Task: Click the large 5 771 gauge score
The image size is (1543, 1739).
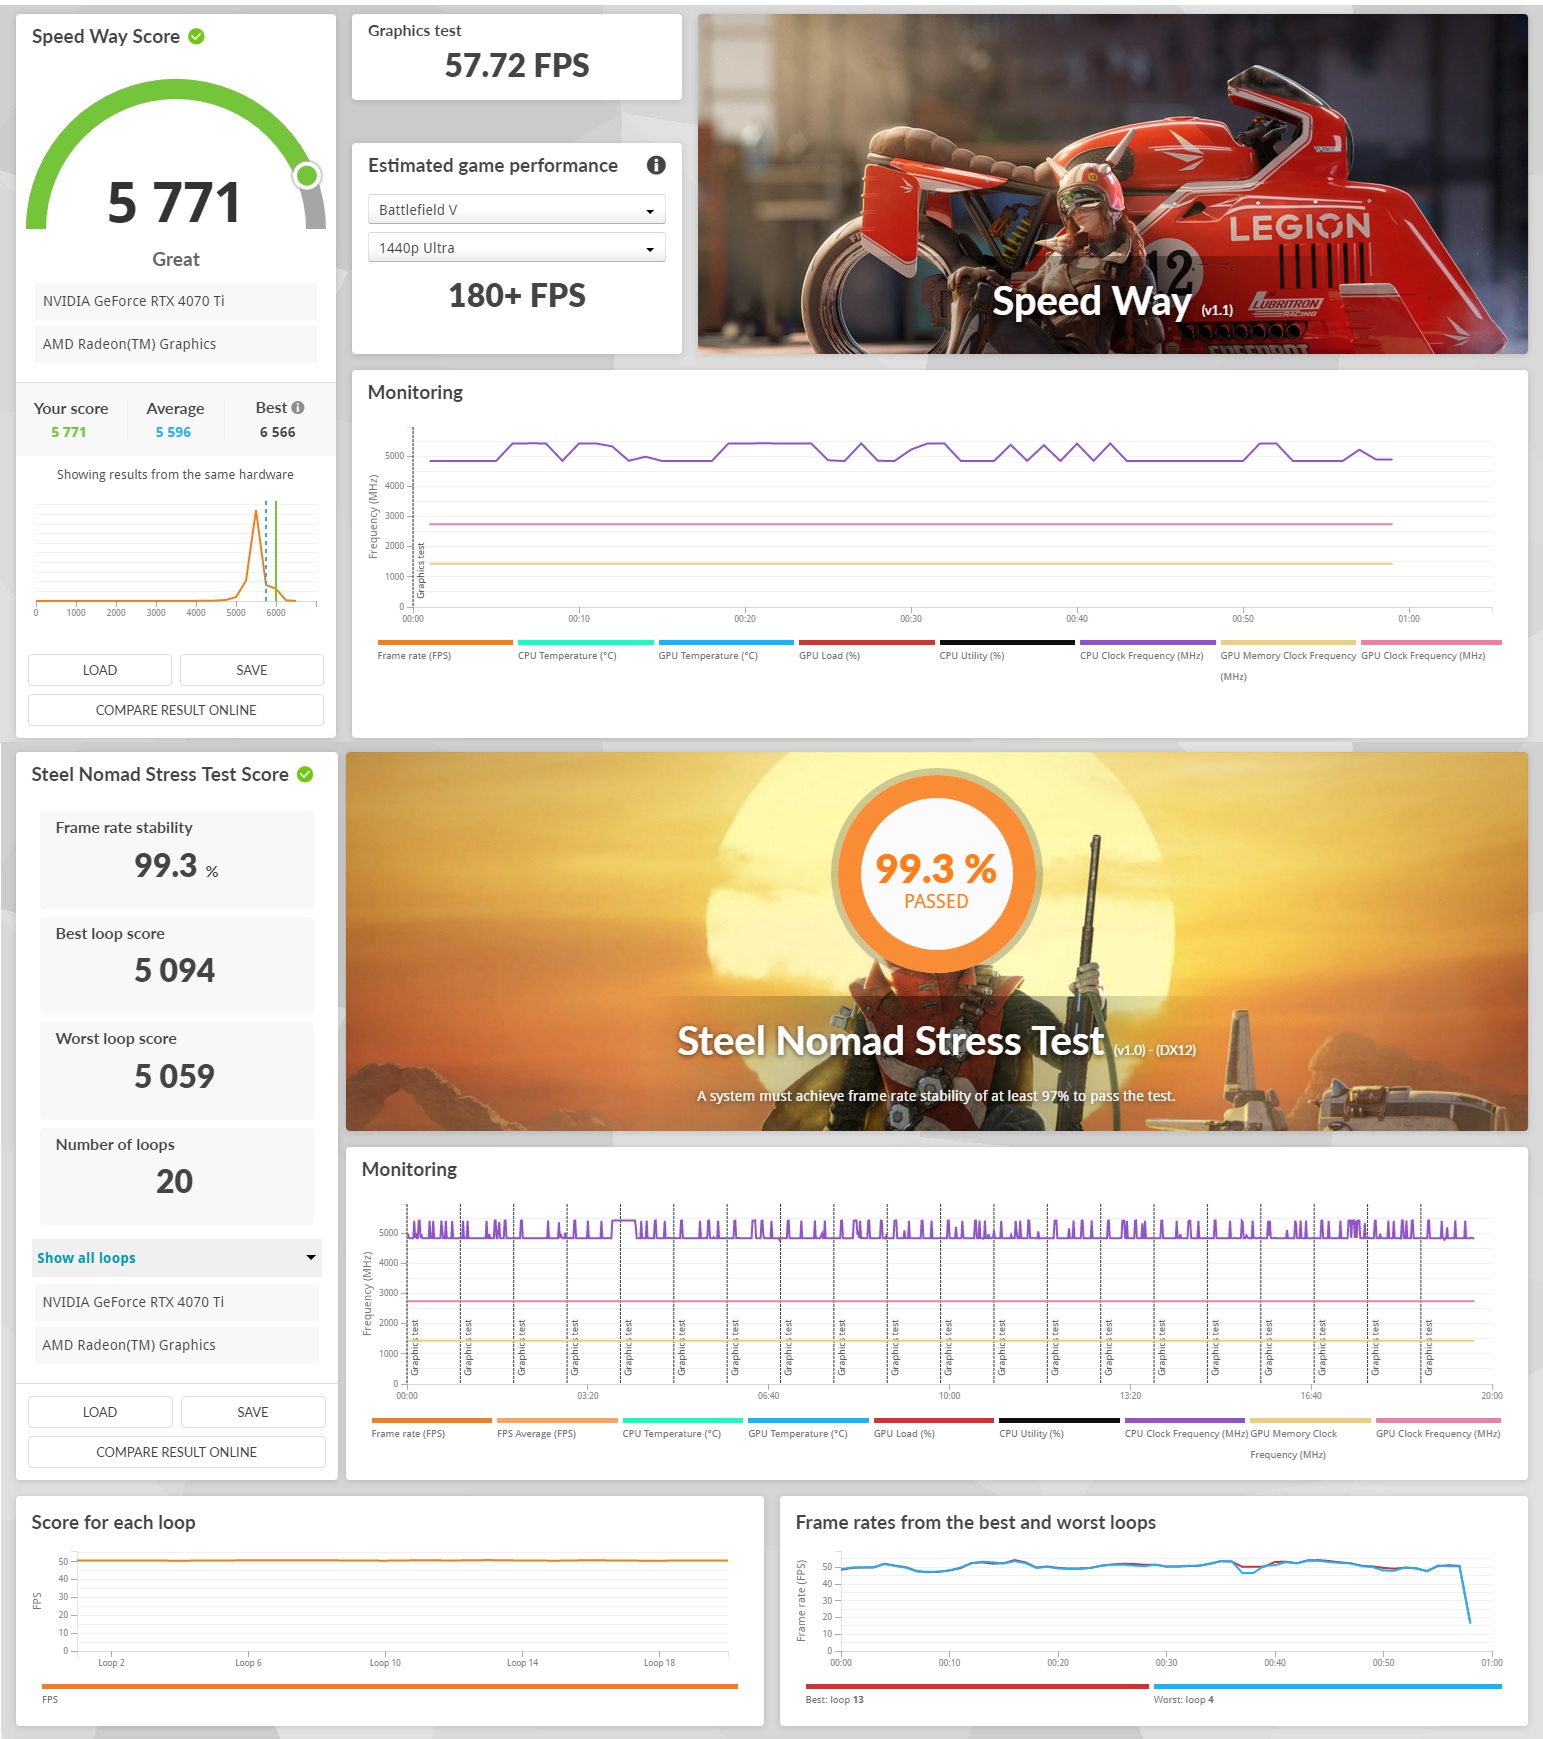Action: [174, 202]
